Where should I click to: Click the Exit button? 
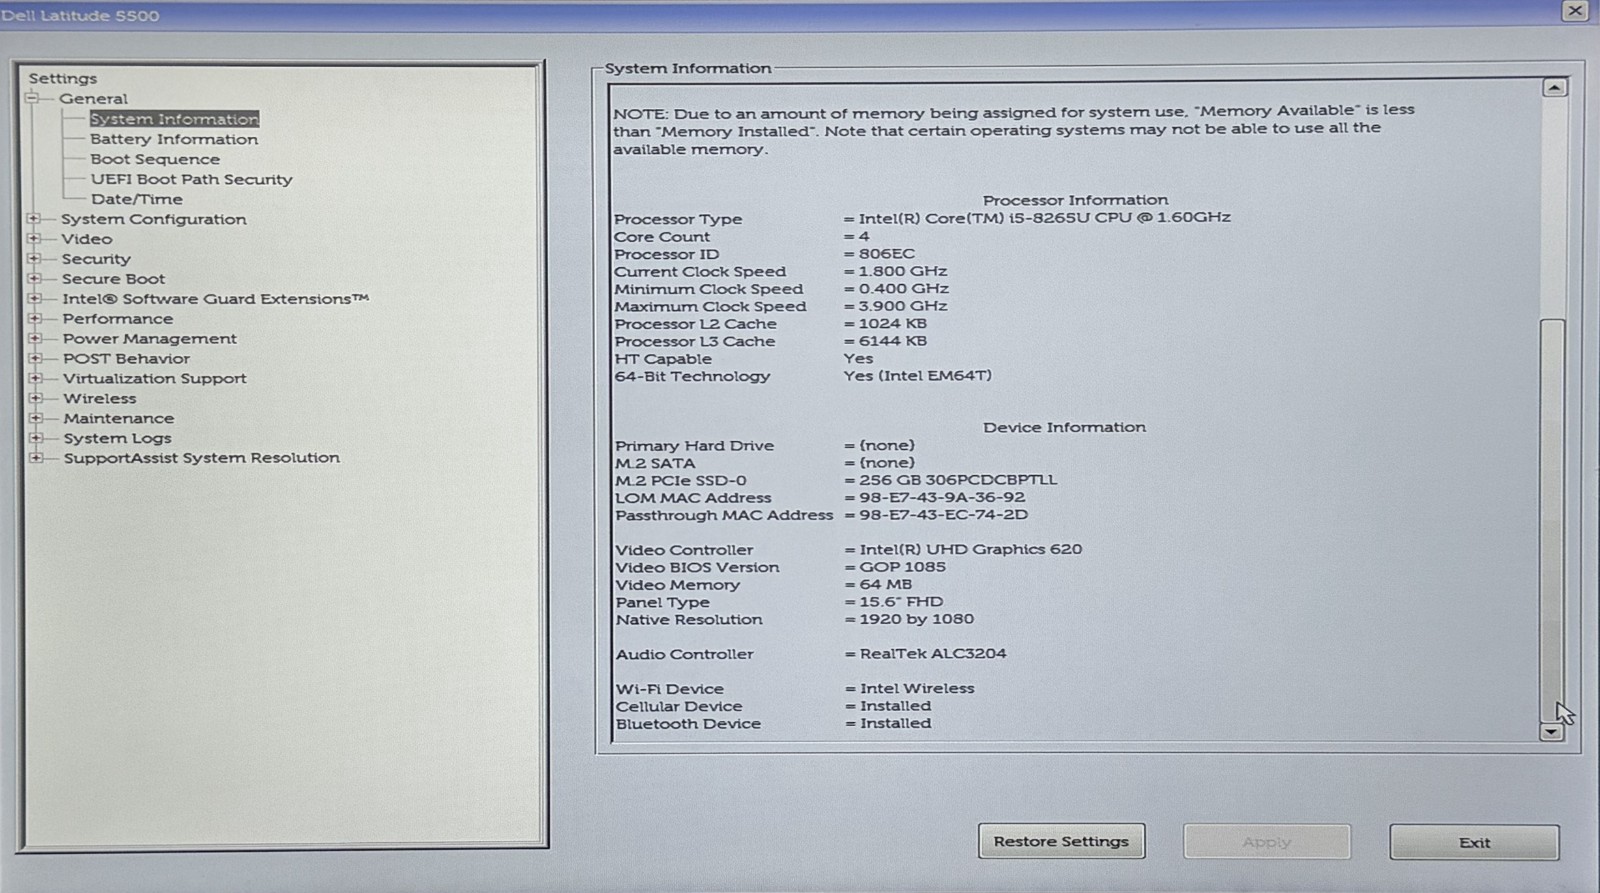[x=1474, y=842]
